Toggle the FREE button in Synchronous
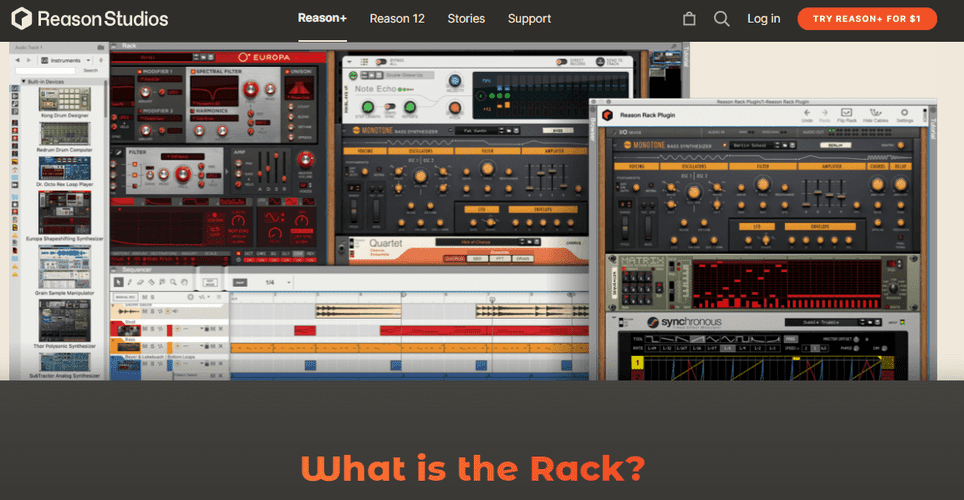The height and width of the screenshot is (500, 964). 791,339
